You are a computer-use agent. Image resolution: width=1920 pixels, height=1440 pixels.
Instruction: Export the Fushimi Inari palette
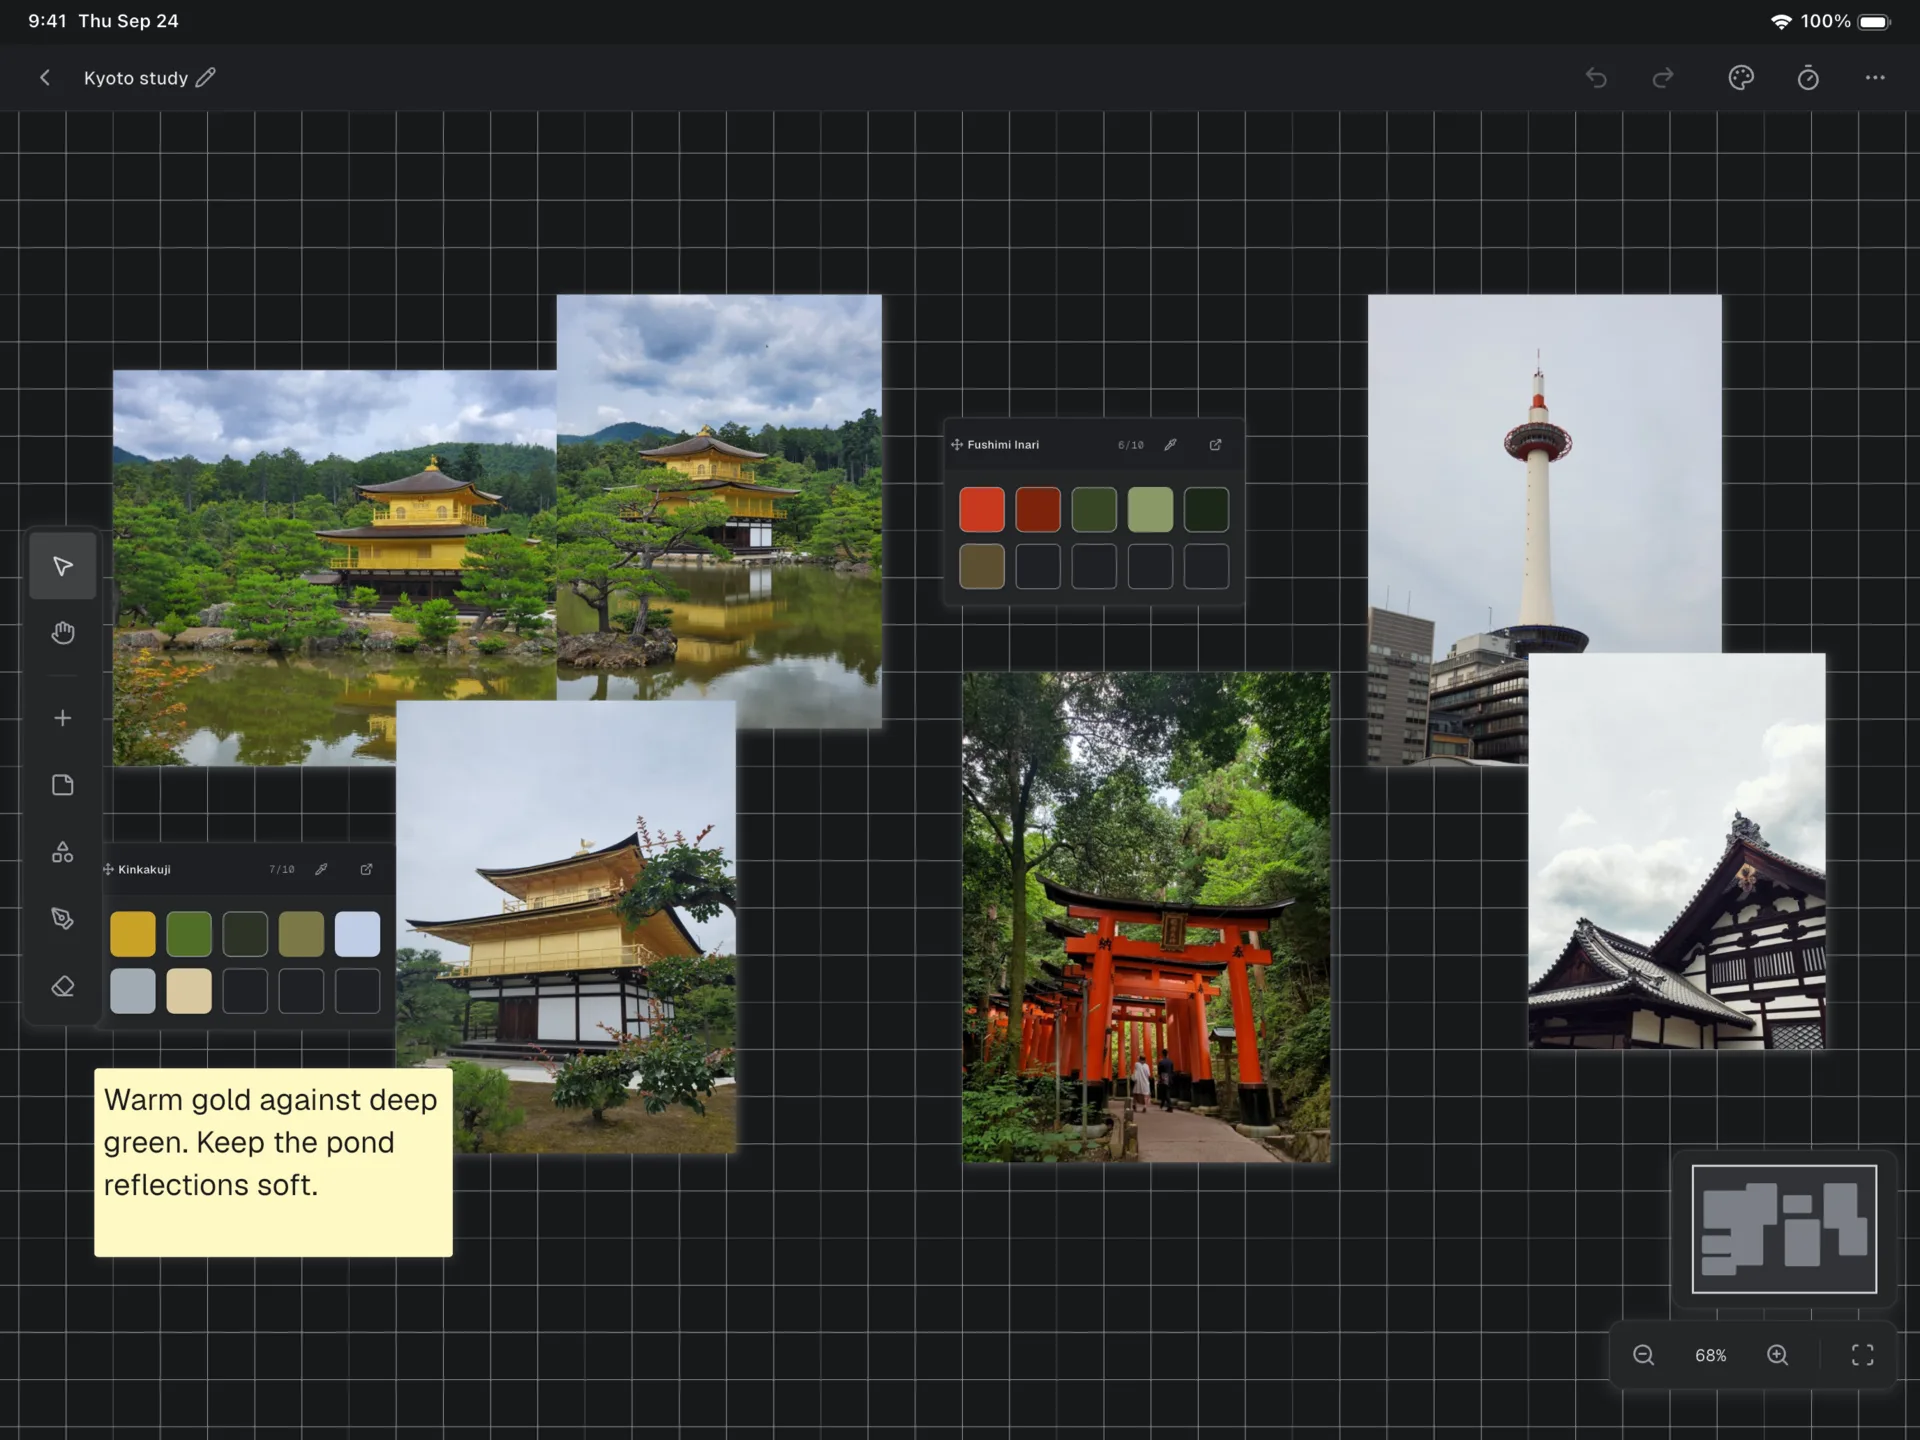(x=1216, y=445)
